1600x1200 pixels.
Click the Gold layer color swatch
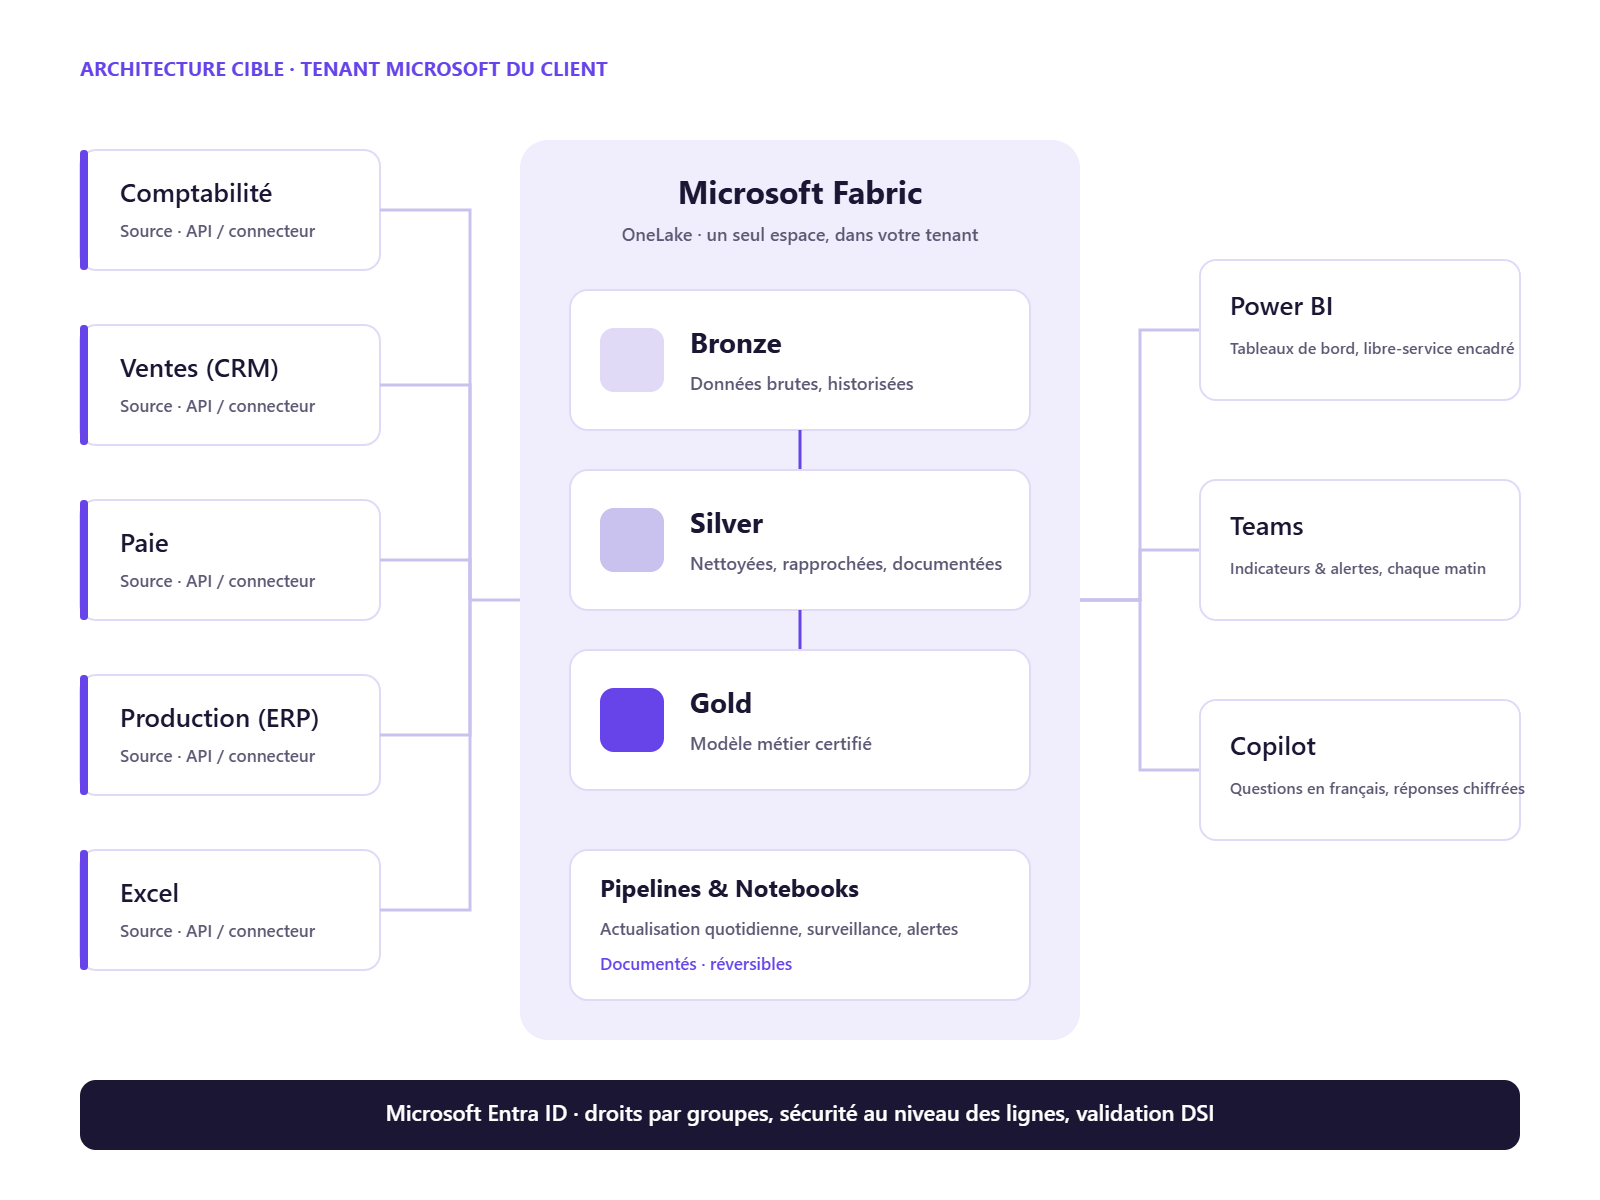tap(632, 720)
